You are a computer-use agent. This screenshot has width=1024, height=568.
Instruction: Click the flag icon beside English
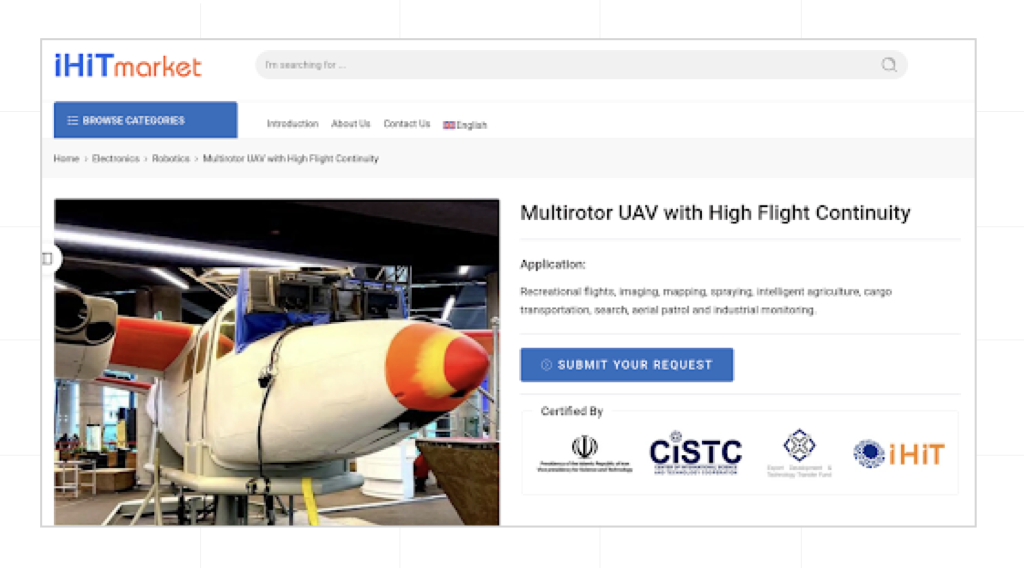click(x=449, y=125)
